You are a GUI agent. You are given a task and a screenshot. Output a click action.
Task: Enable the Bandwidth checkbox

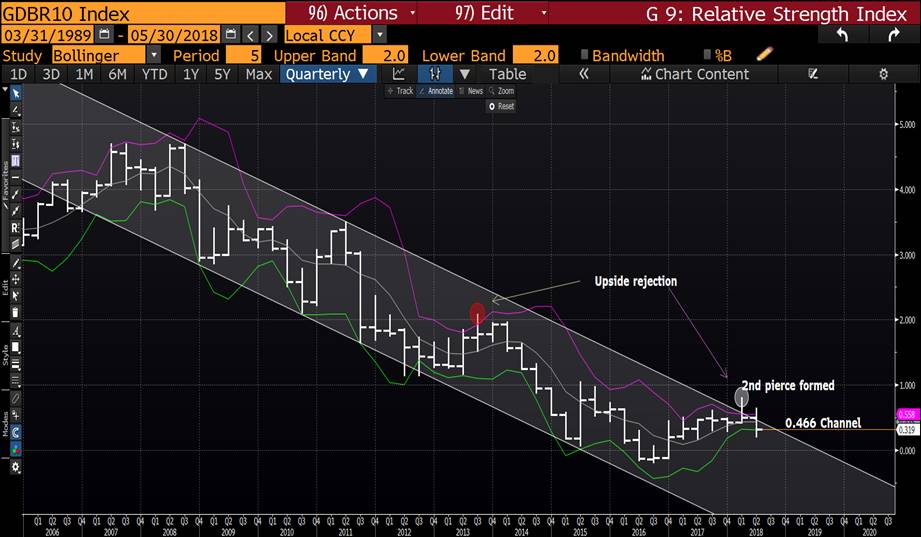pyautogui.click(x=584, y=55)
